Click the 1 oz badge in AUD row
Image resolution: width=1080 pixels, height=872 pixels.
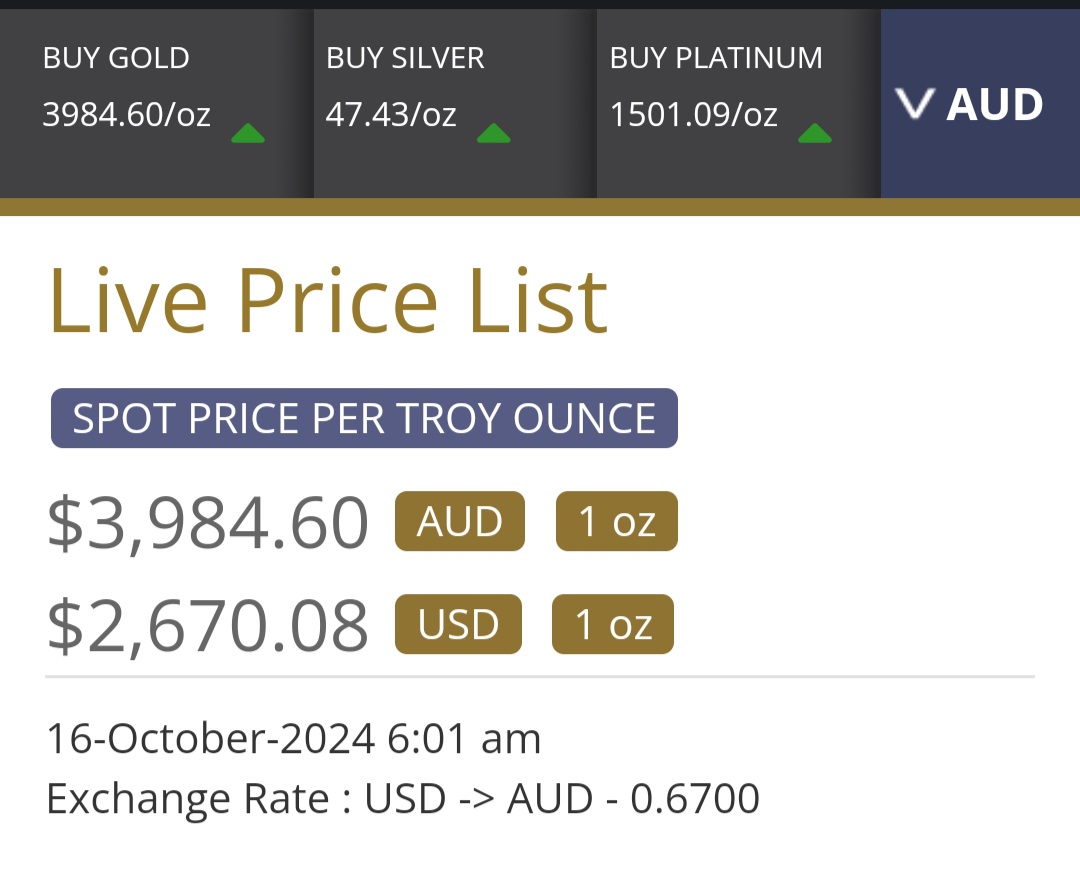click(x=616, y=521)
